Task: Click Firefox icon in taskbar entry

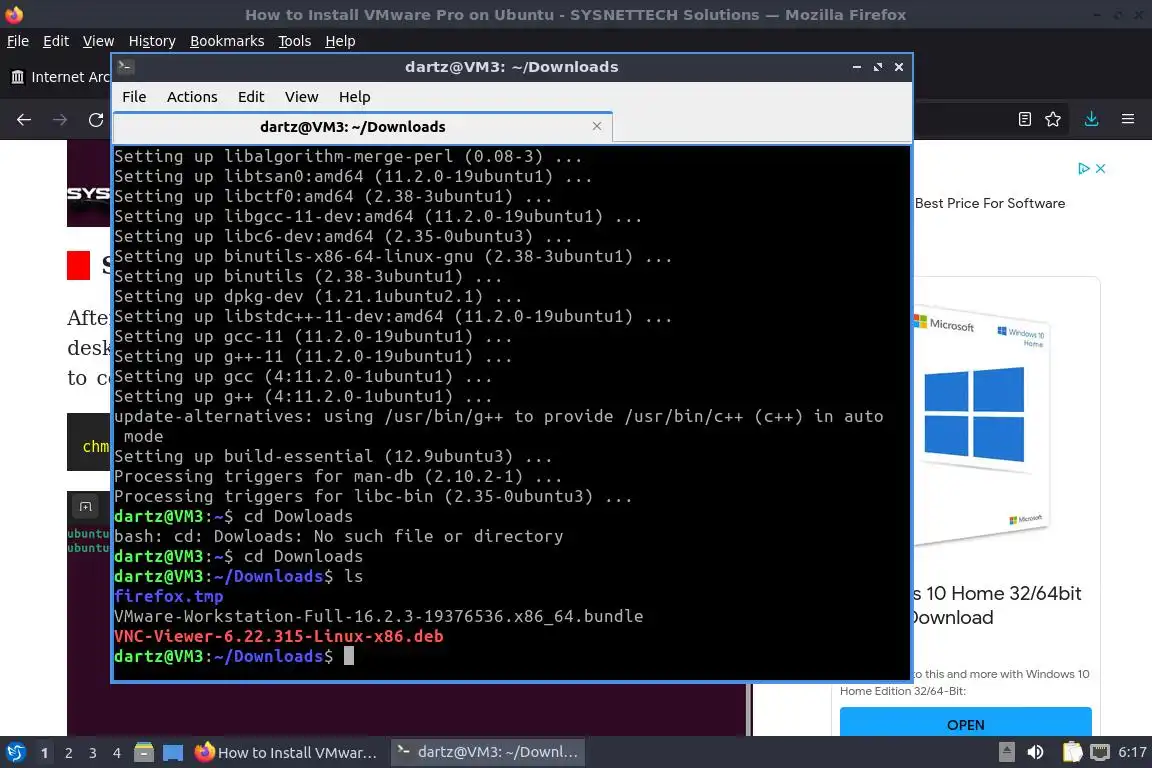Action: pyautogui.click(x=204, y=752)
